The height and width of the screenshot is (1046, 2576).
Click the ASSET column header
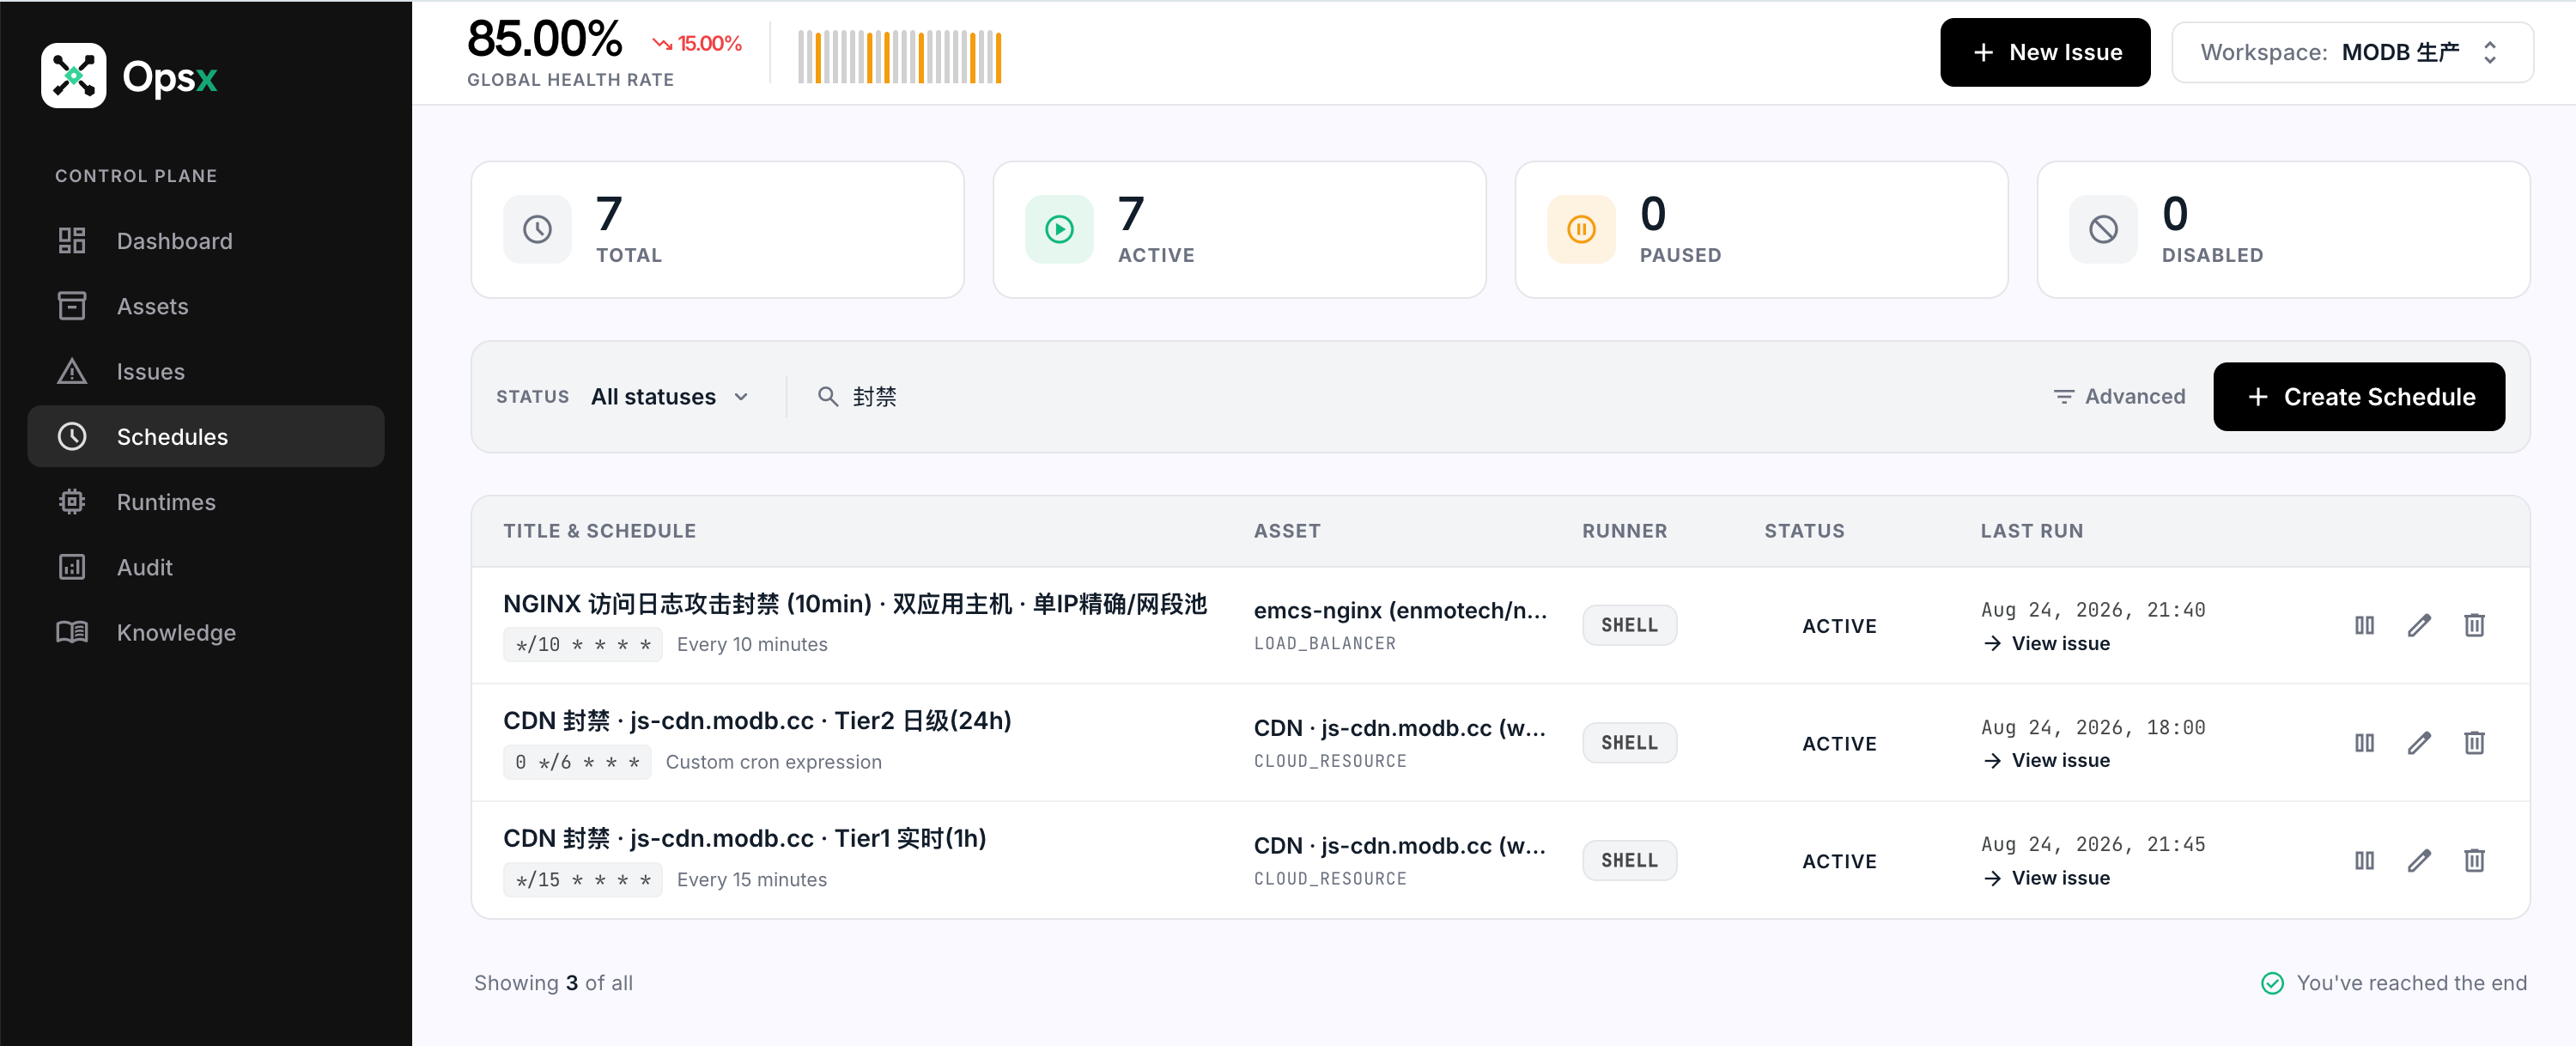pos(1287,531)
